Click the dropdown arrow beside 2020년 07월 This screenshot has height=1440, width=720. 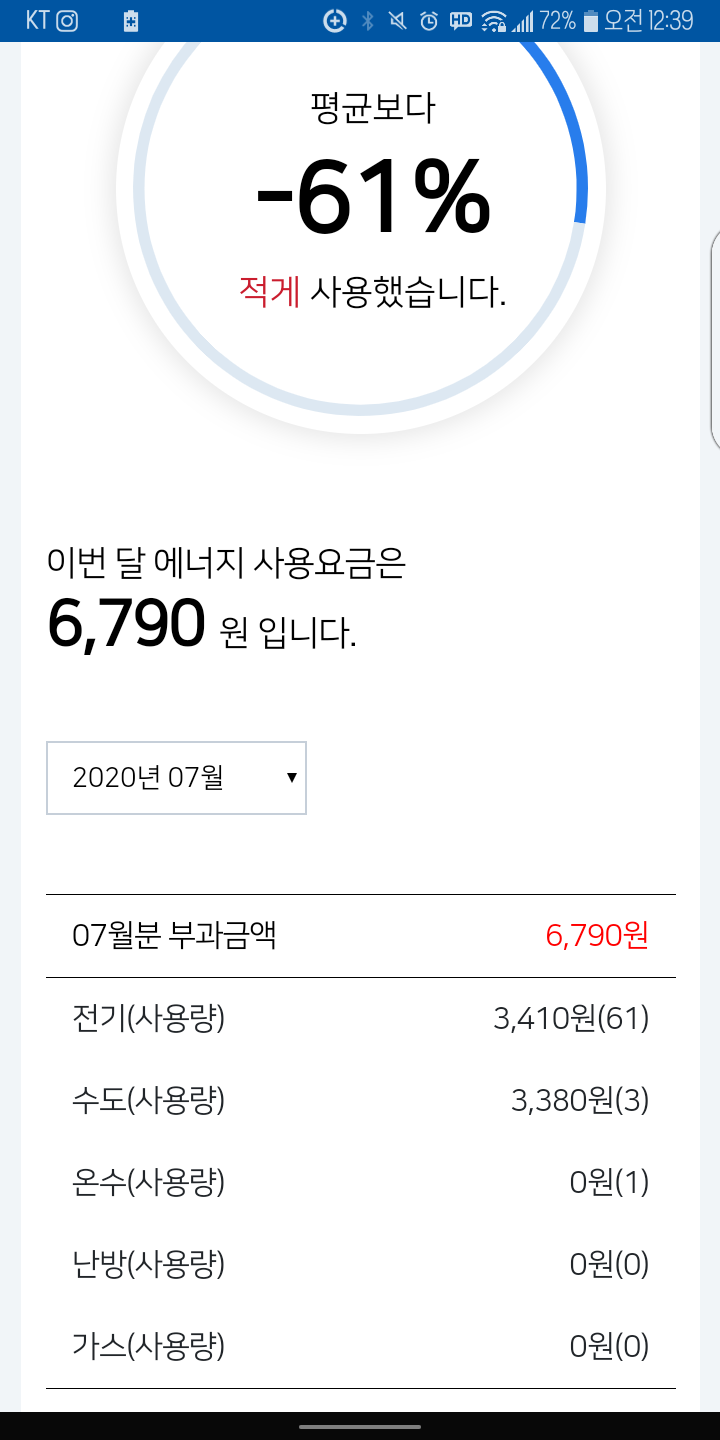point(291,777)
